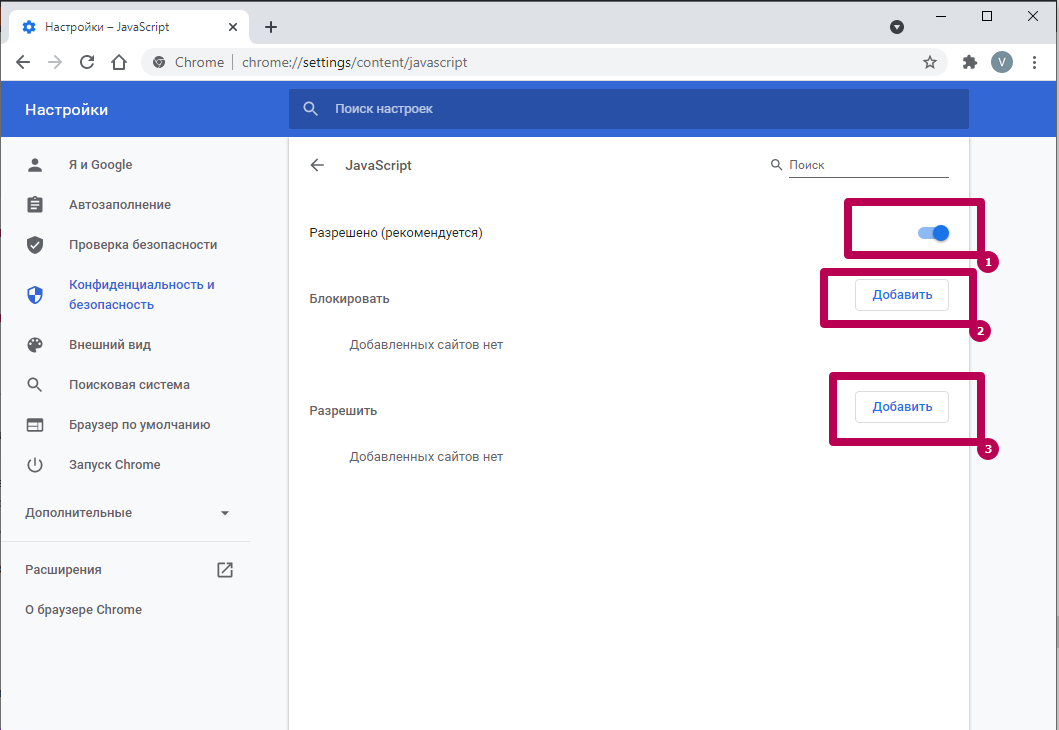Go to browser home page icon
The image size is (1059, 730).
coord(119,62)
